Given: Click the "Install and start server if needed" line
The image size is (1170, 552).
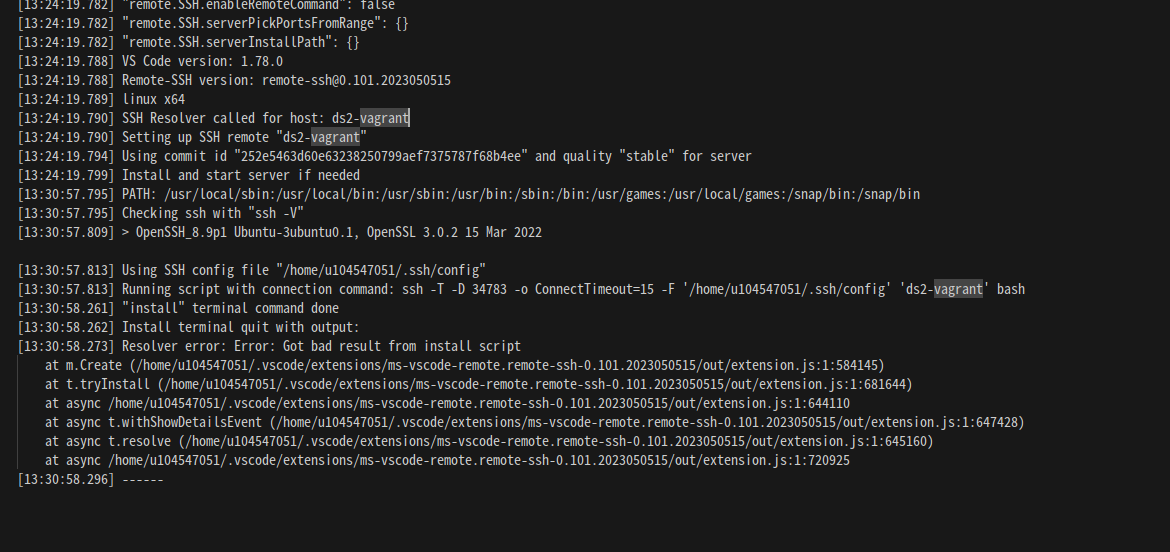Looking at the screenshot, I should point(189,175).
